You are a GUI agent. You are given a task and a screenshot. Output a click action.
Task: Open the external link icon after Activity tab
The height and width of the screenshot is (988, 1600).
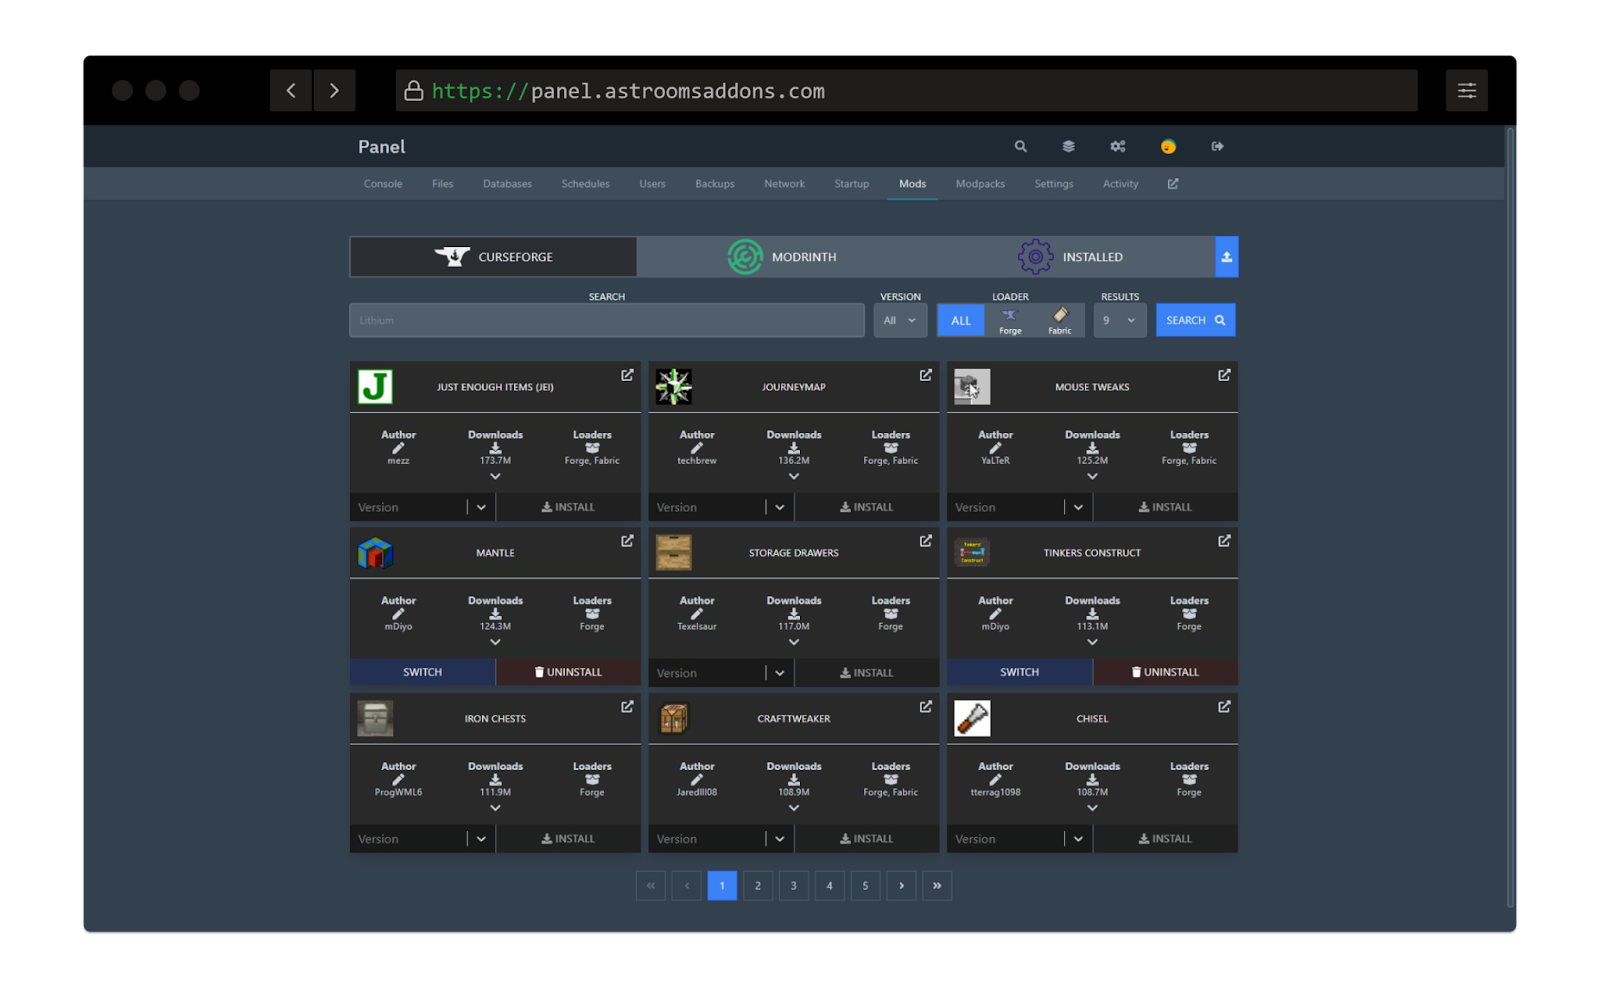1173,184
